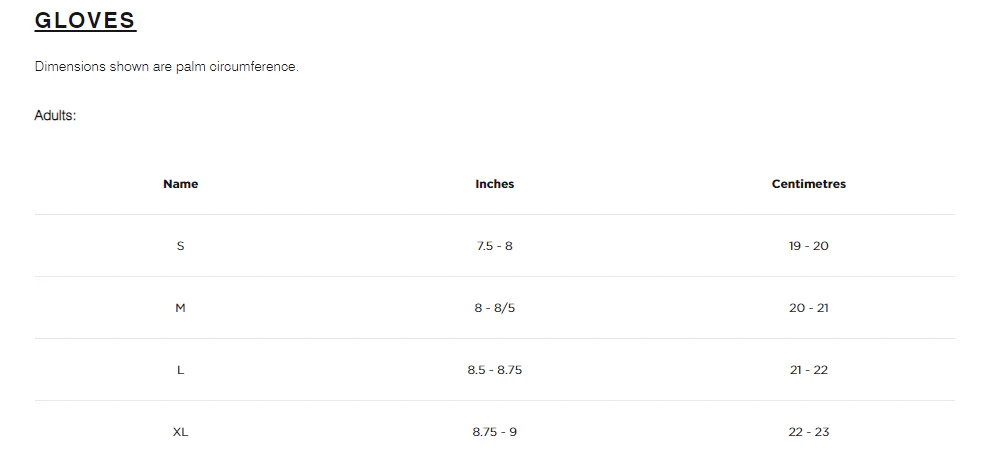Click the '20 - 21' centimetres cell
Screen dimensions: 1007x476
(x=809, y=308)
